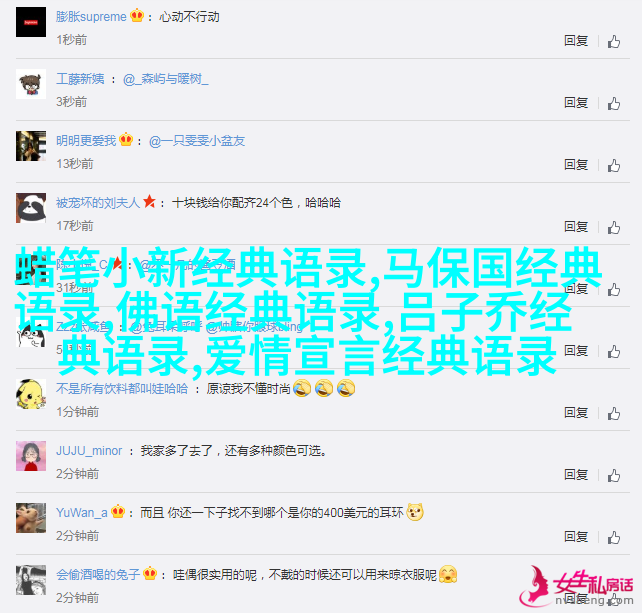Click the crown badge next to 膨胀supreme
The image size is (642, 613).
point(137,16)
